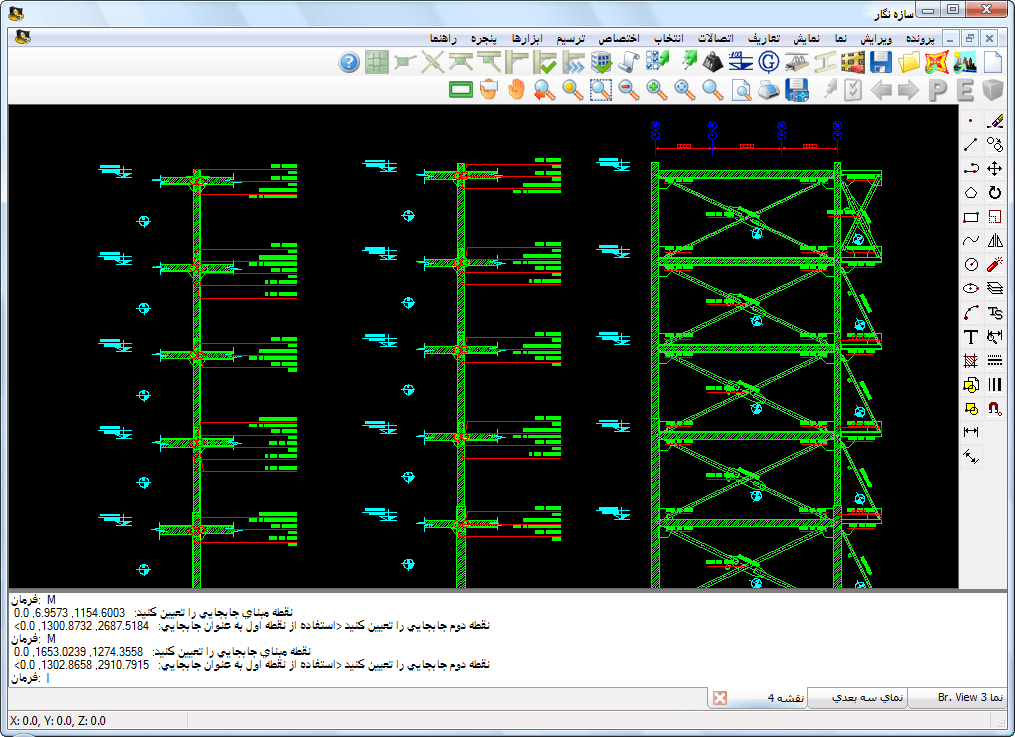Click the Move tool with four arrows
This screenshot has height=737, width=1015.
(x=995, y=169)
